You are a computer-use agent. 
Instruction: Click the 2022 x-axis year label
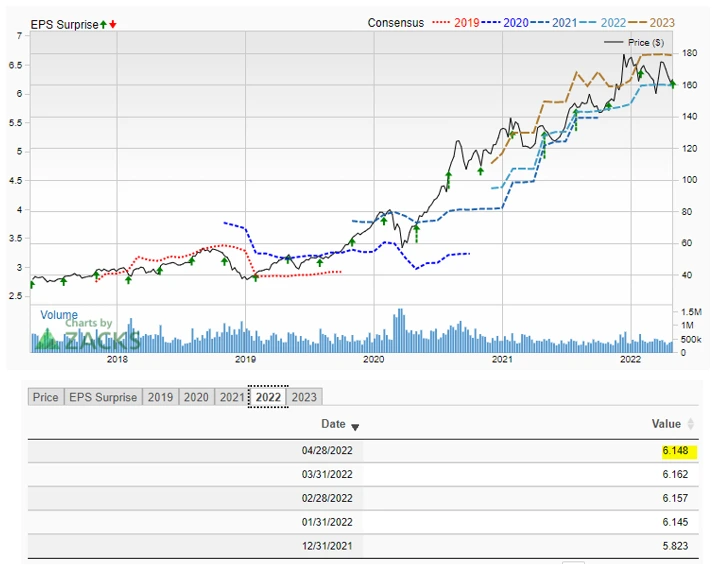point(631,359)
